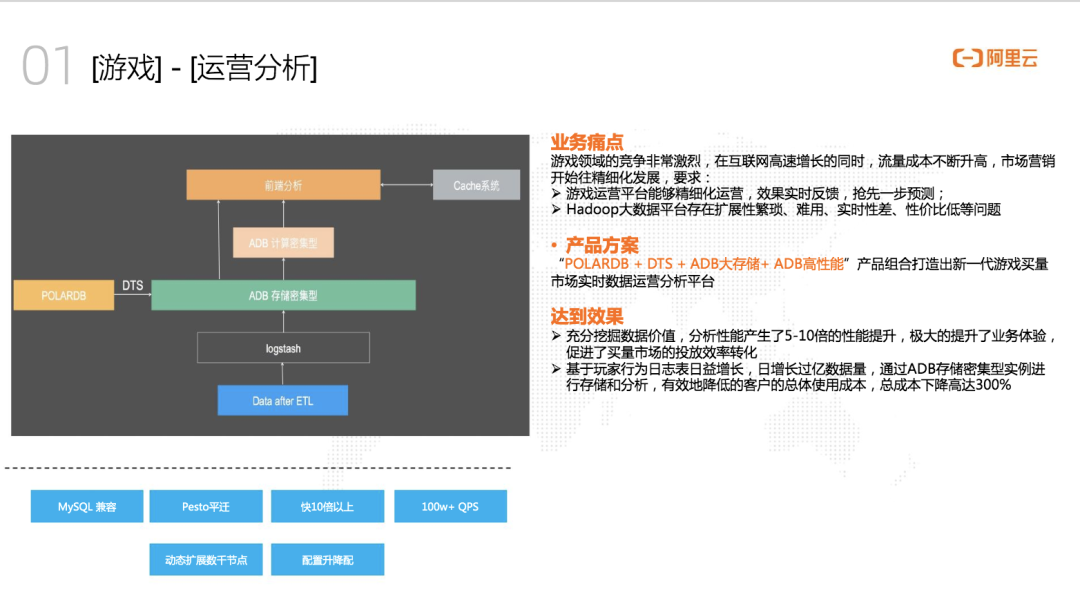Select the 前端分析 box in diagram

point(283,185)
